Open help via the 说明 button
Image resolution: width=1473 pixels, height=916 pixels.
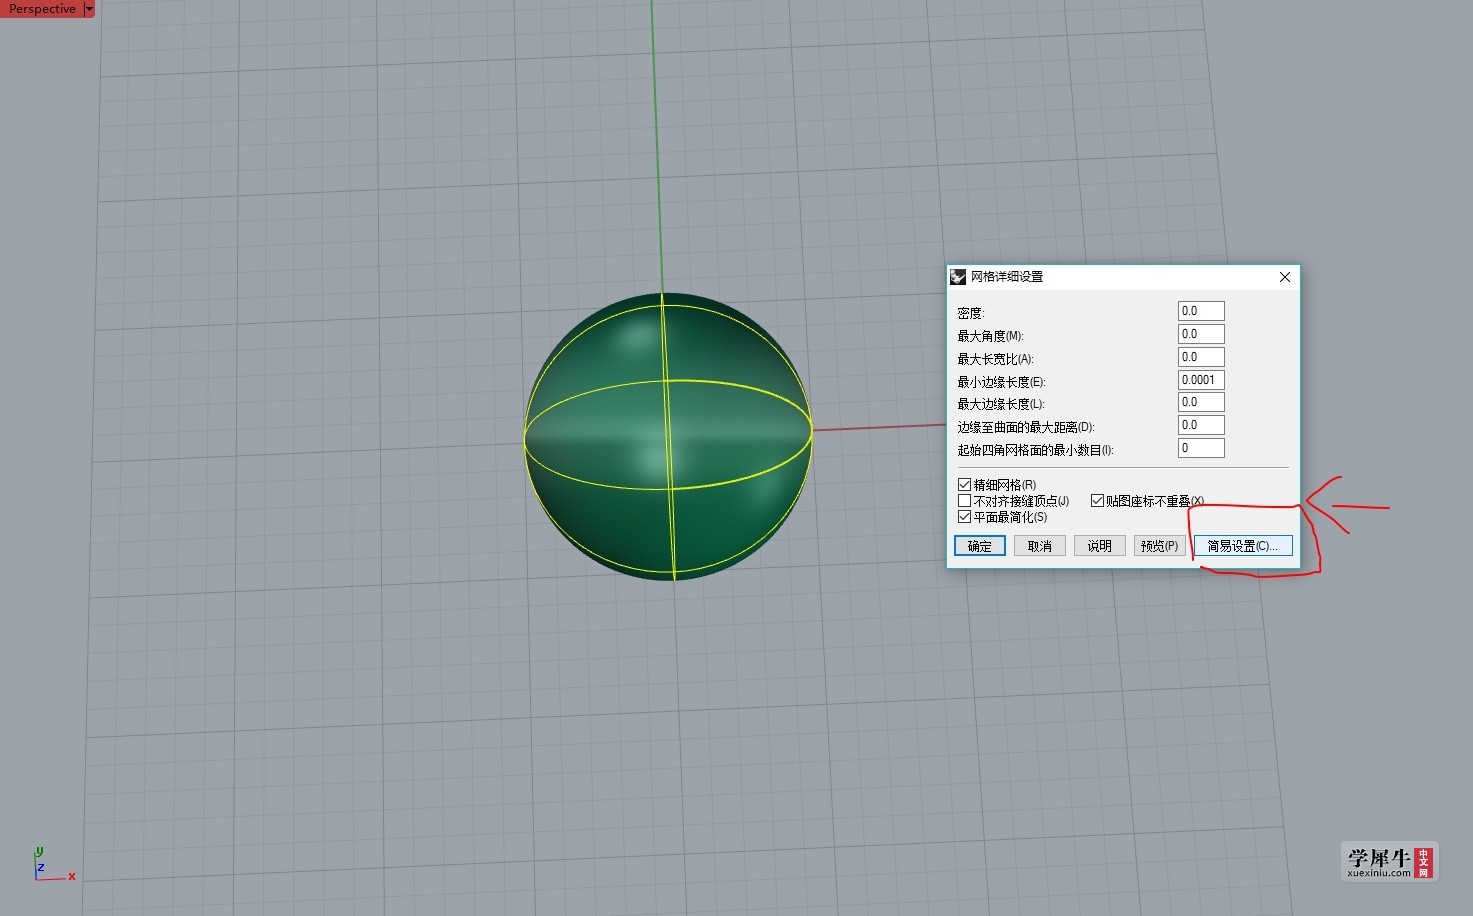tap(1100, 546)
